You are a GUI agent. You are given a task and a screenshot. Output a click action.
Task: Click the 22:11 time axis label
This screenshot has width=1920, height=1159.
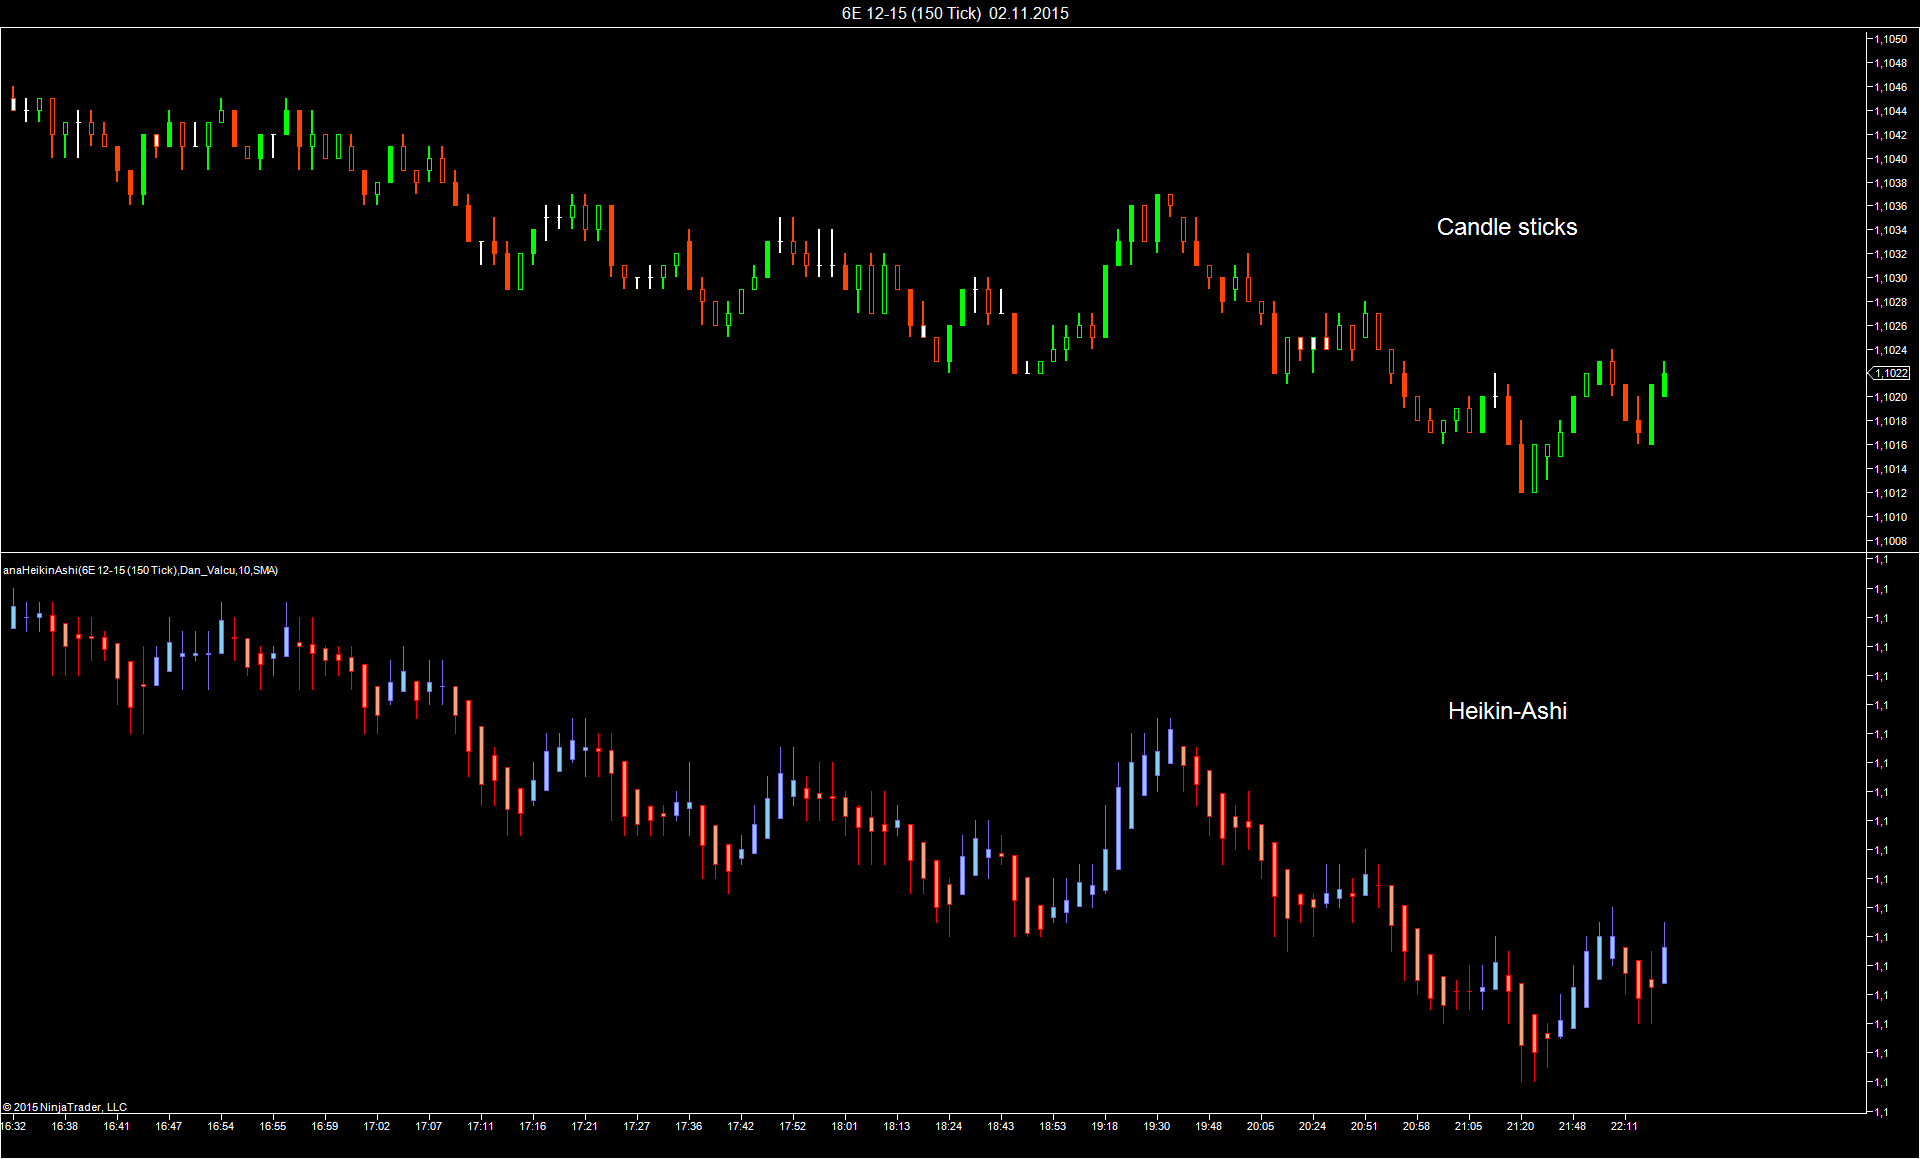coord(1624,1126)
